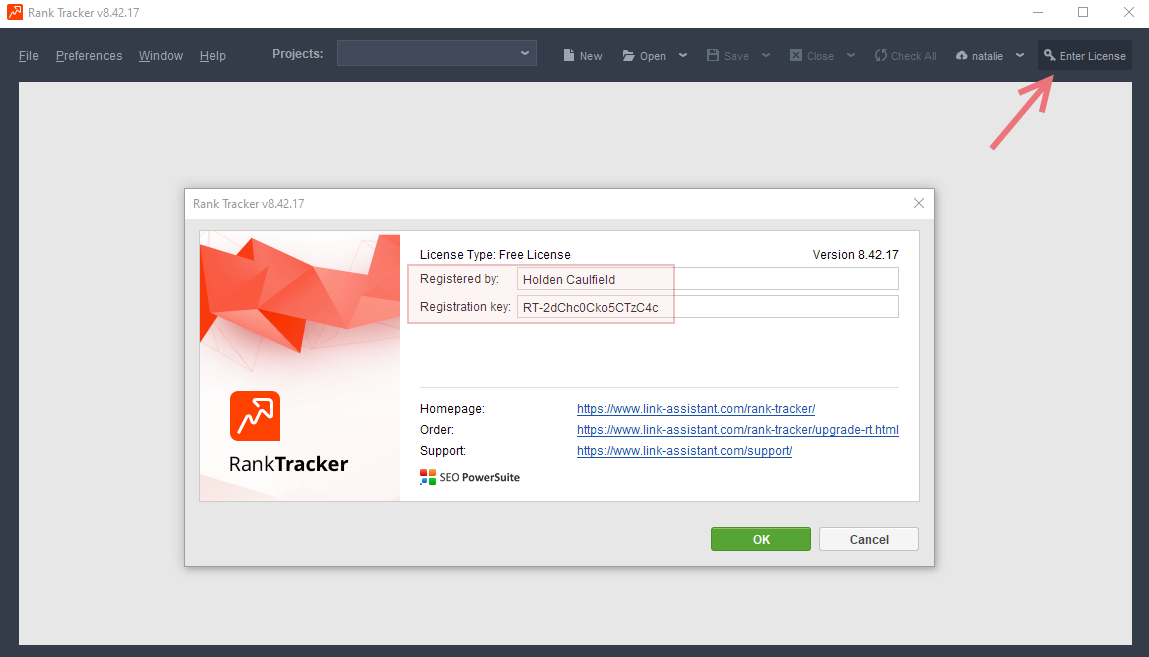Click the Registered by input field

tap(707, 279)
